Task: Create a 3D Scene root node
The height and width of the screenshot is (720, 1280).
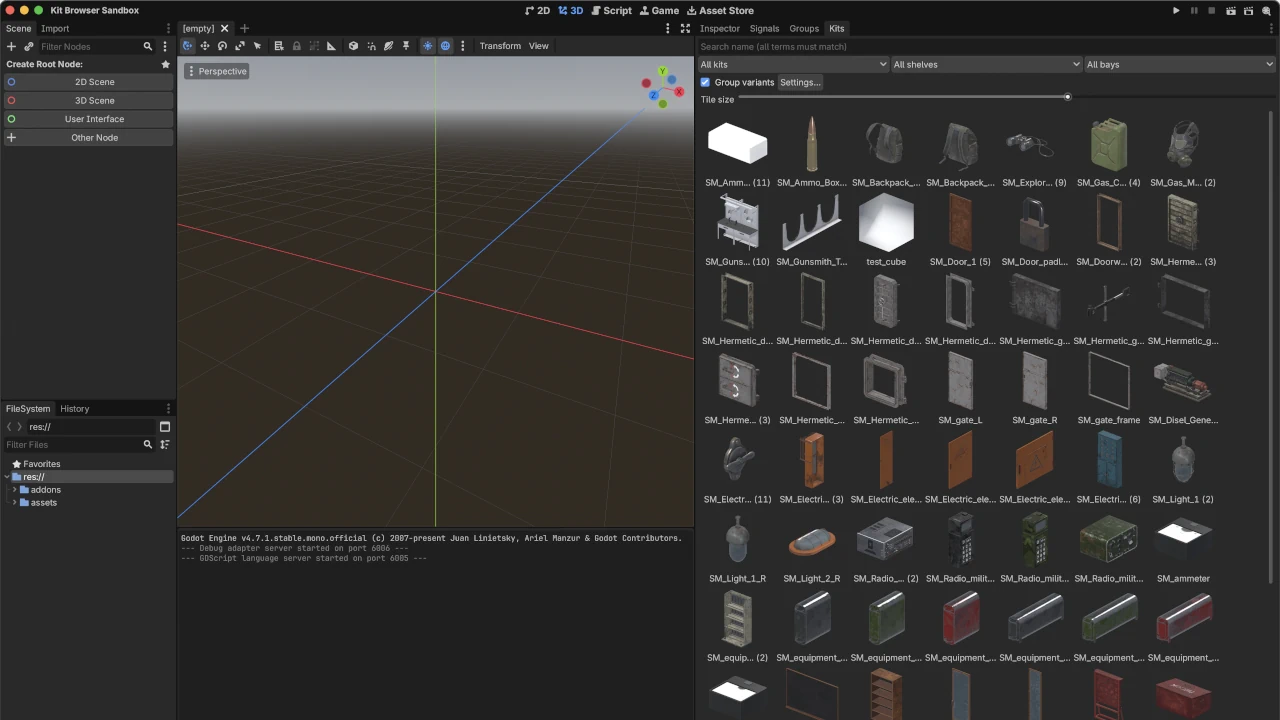Action: (x=88, y=100)
